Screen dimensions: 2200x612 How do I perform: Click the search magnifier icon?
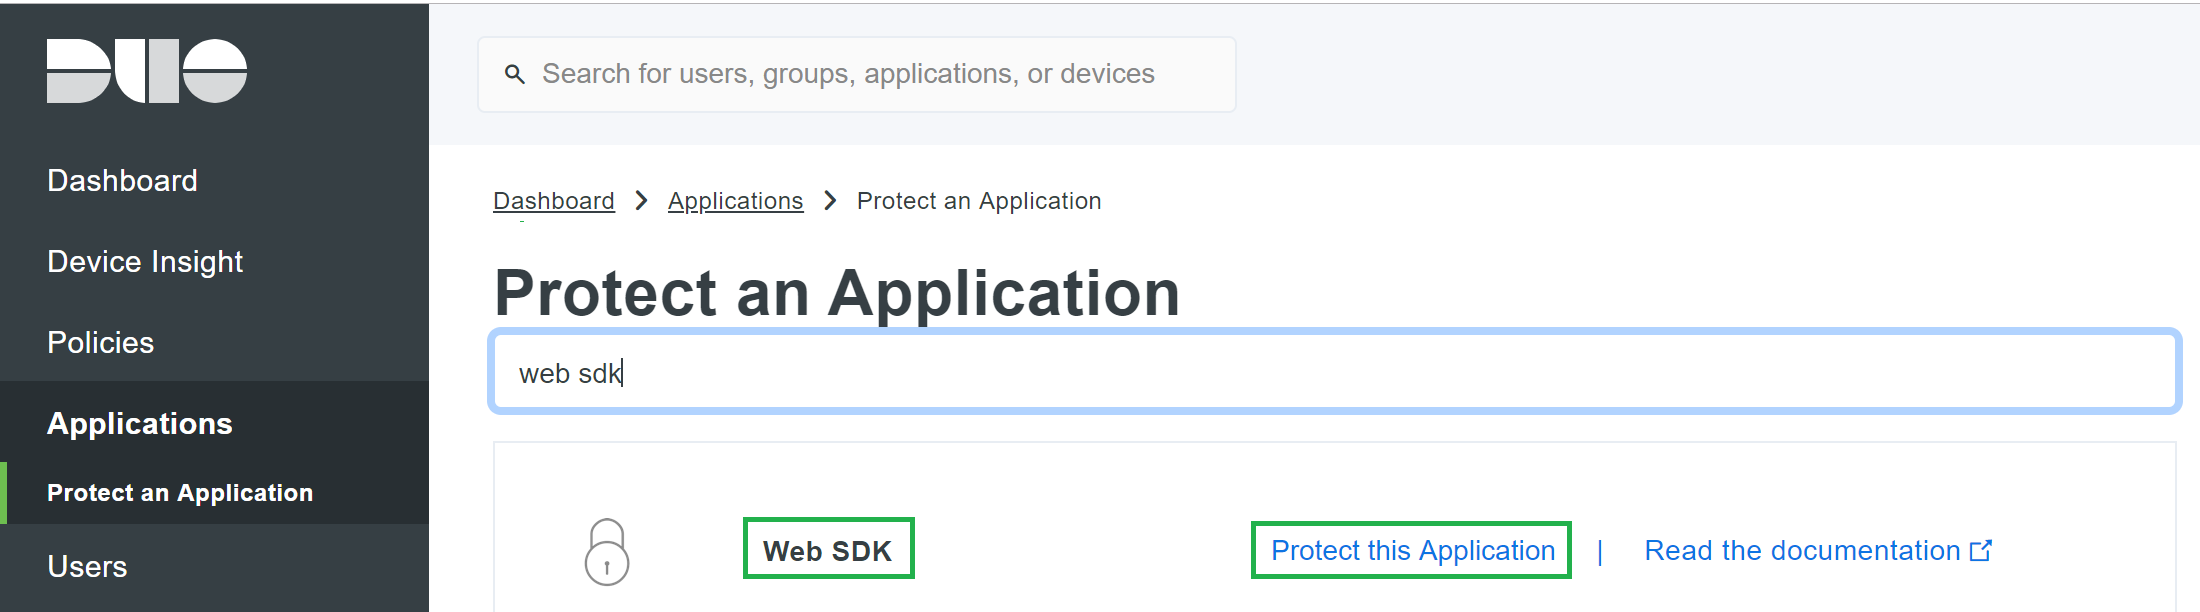coord(515,74)
